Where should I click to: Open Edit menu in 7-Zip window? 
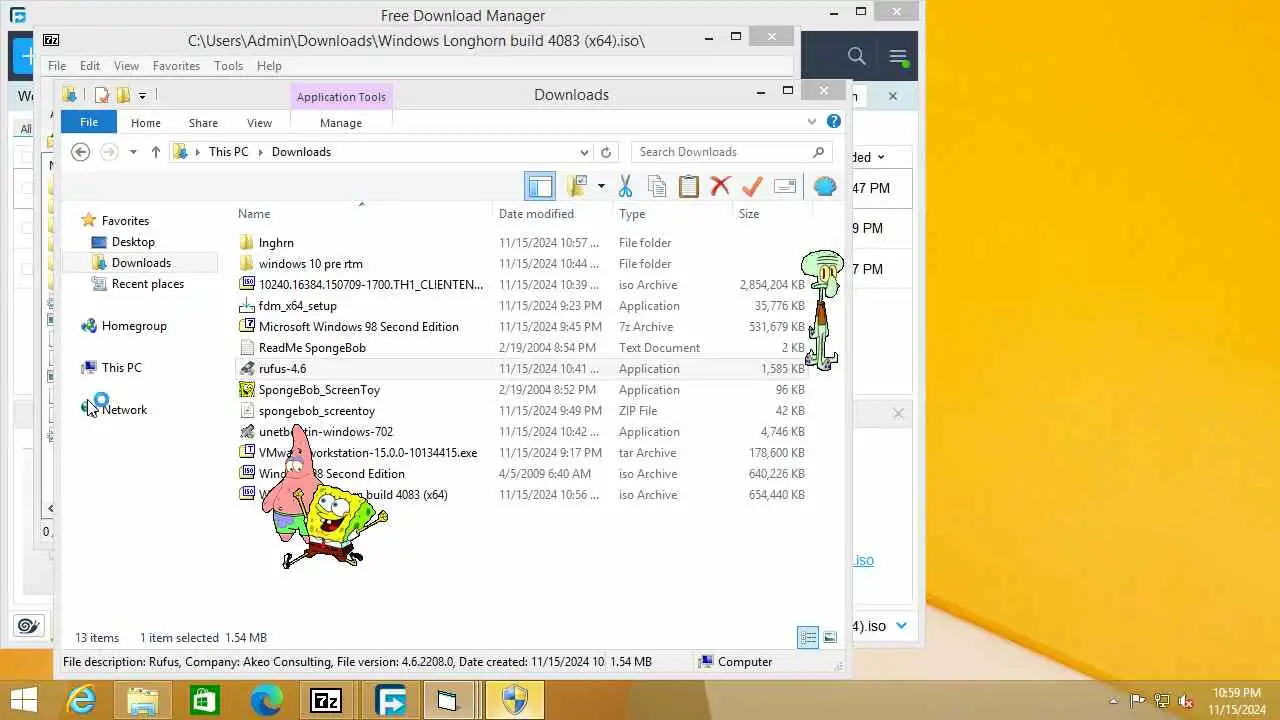90,66
